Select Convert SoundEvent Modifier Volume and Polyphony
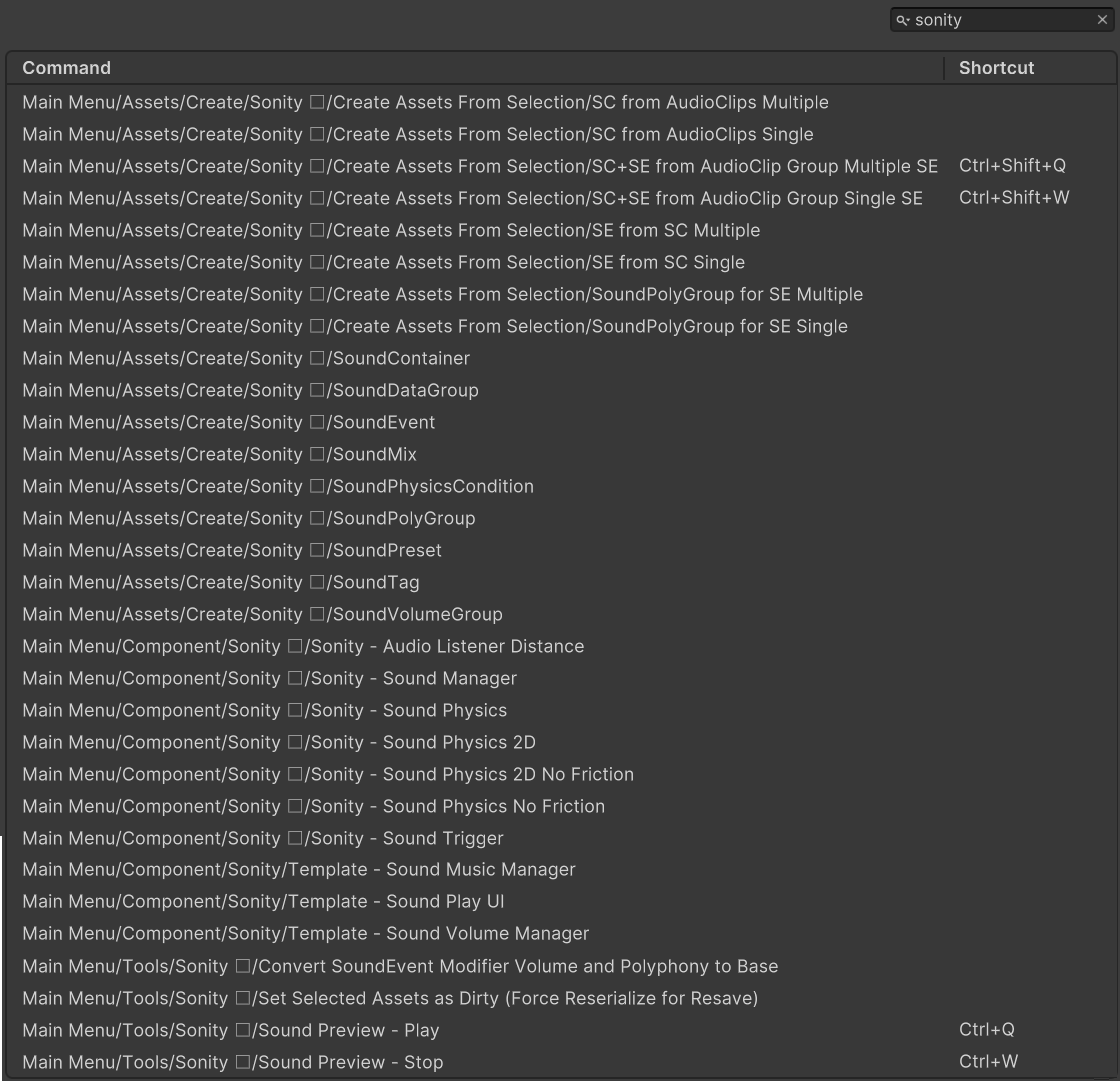Screen dimensions: 1120x1081 [560, 967]
